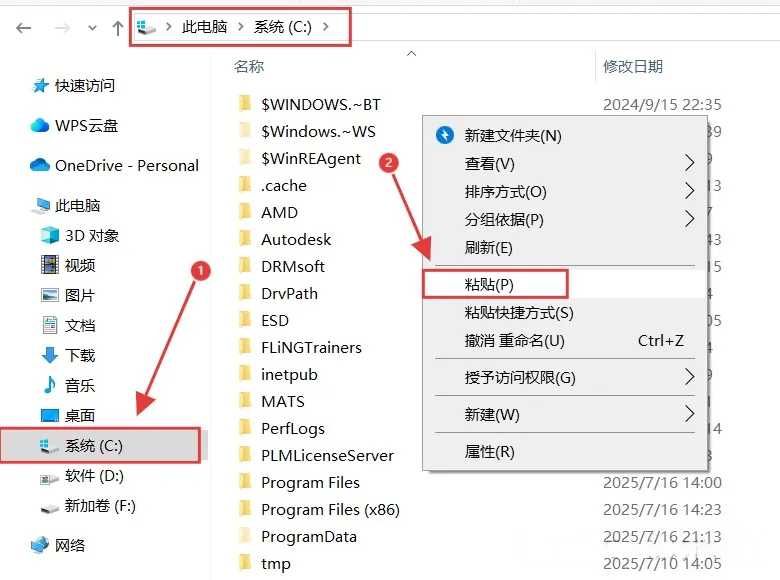This screenshot has height=580, width=780.
Task: Click the 快速访问 star icon
Action: 40,86
